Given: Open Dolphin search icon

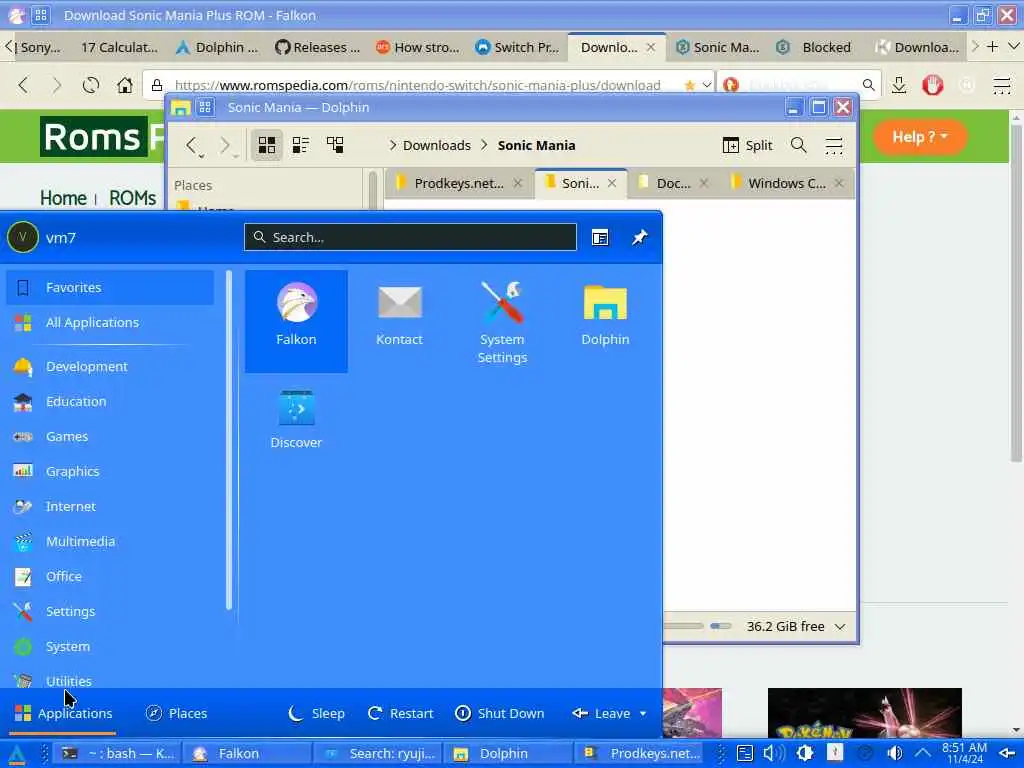Looking at the screenshot, I should click(798, 145).
